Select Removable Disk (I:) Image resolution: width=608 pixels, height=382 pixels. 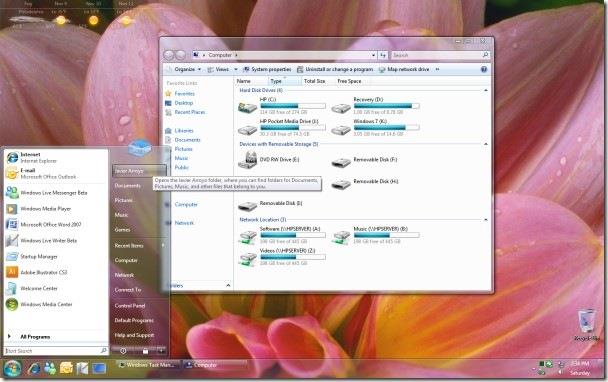(x=270, y=204)
